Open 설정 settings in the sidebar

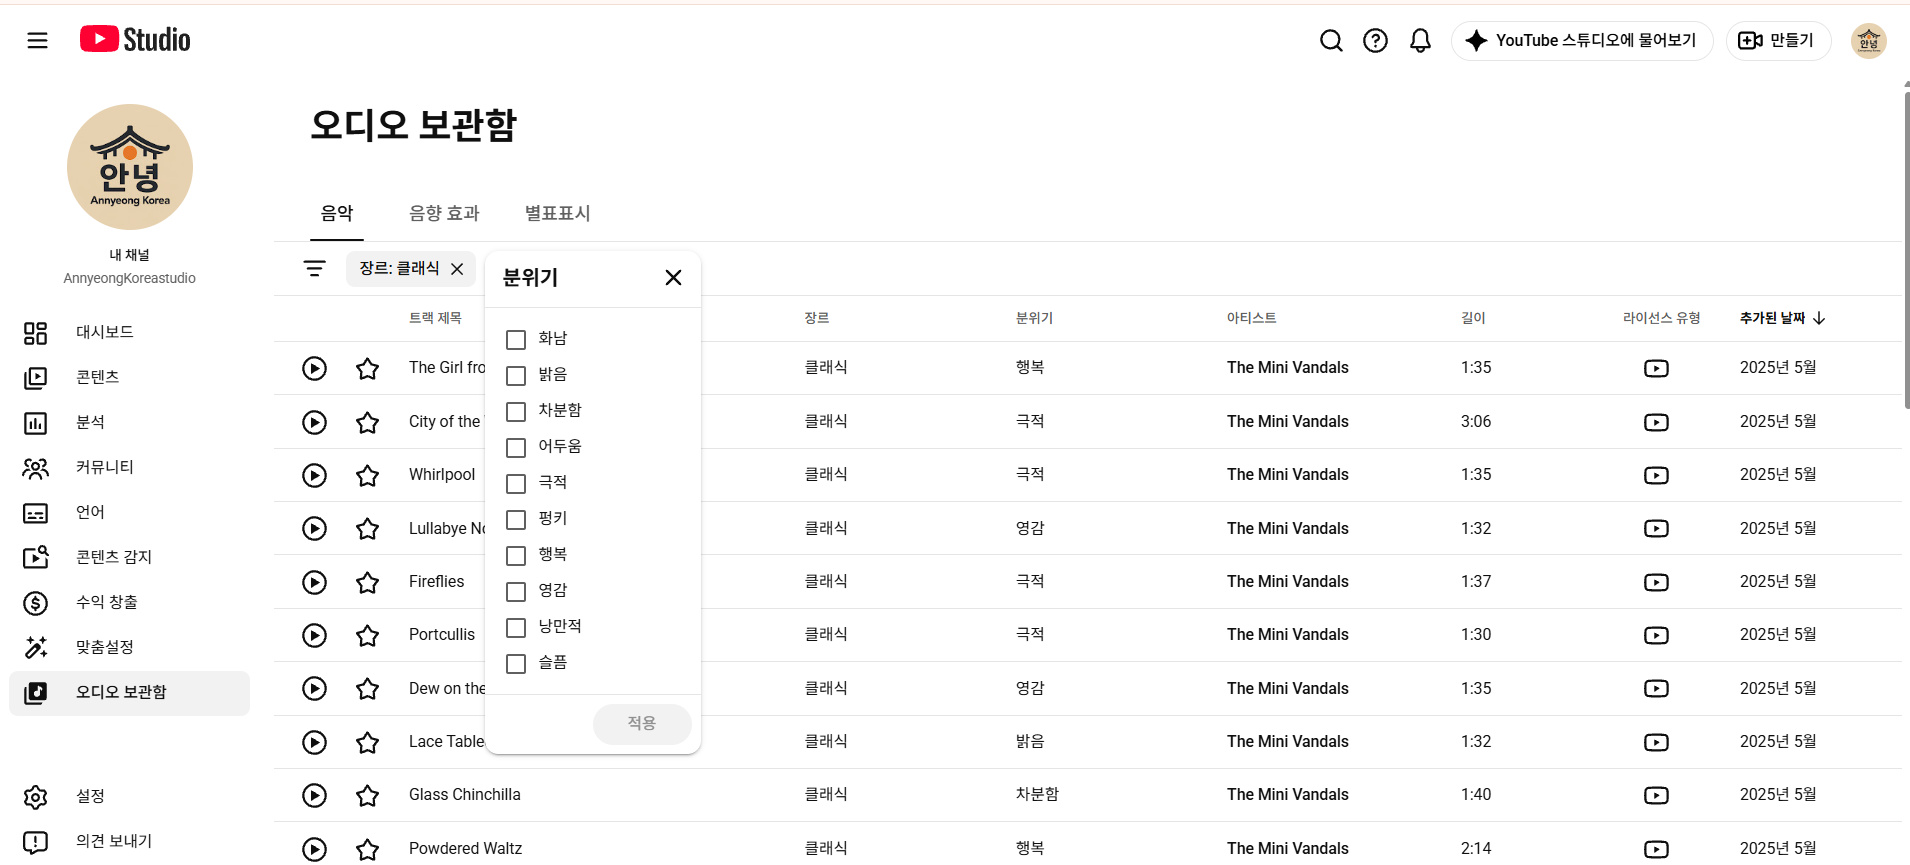(x=129, y=796)
